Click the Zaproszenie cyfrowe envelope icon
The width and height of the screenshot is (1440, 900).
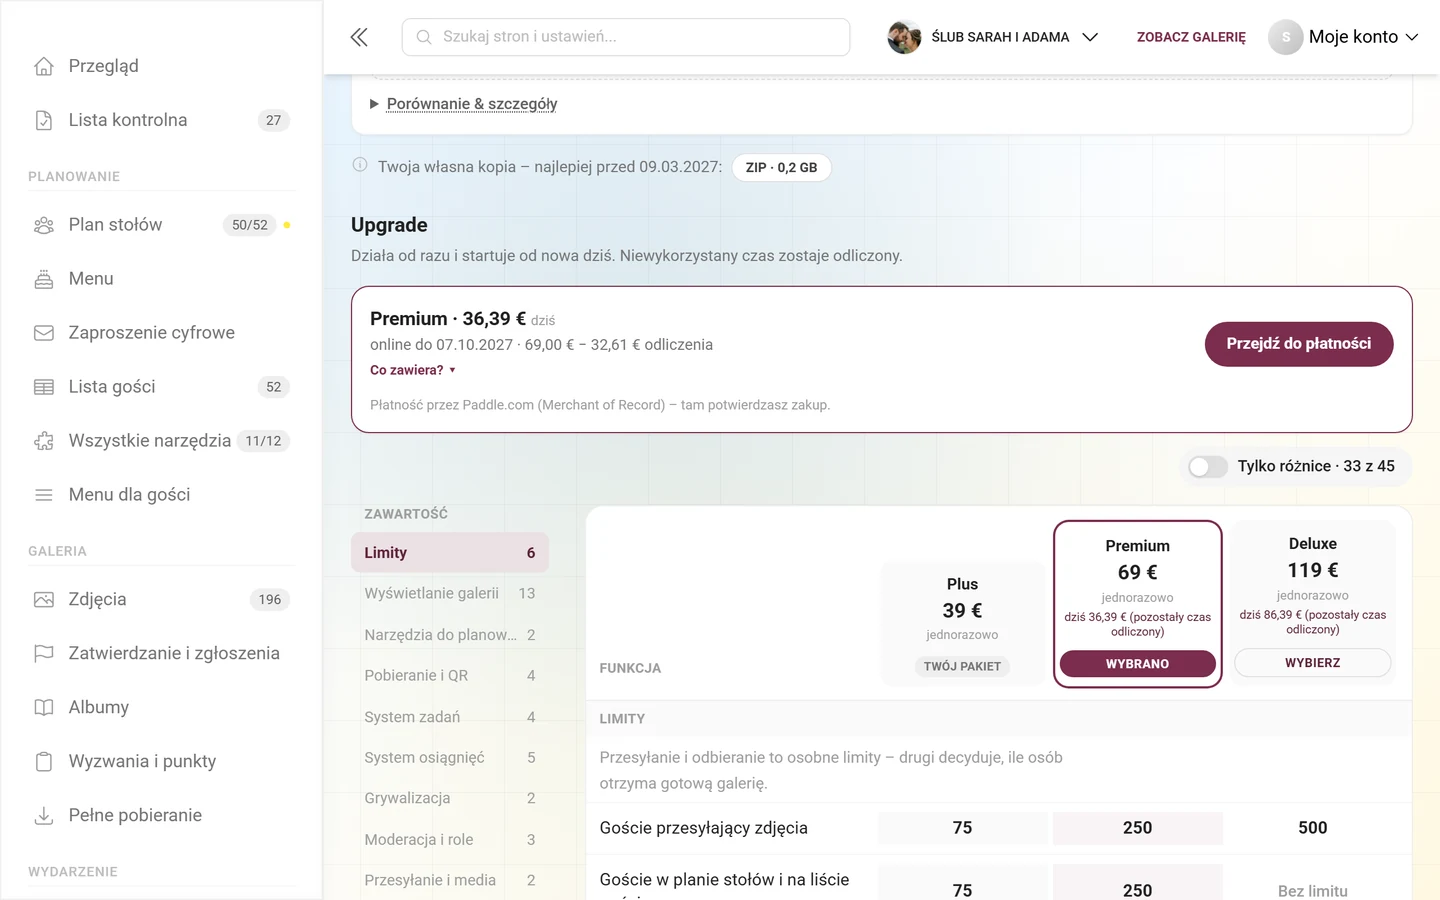pyautogui.click(x=44, y=333)
